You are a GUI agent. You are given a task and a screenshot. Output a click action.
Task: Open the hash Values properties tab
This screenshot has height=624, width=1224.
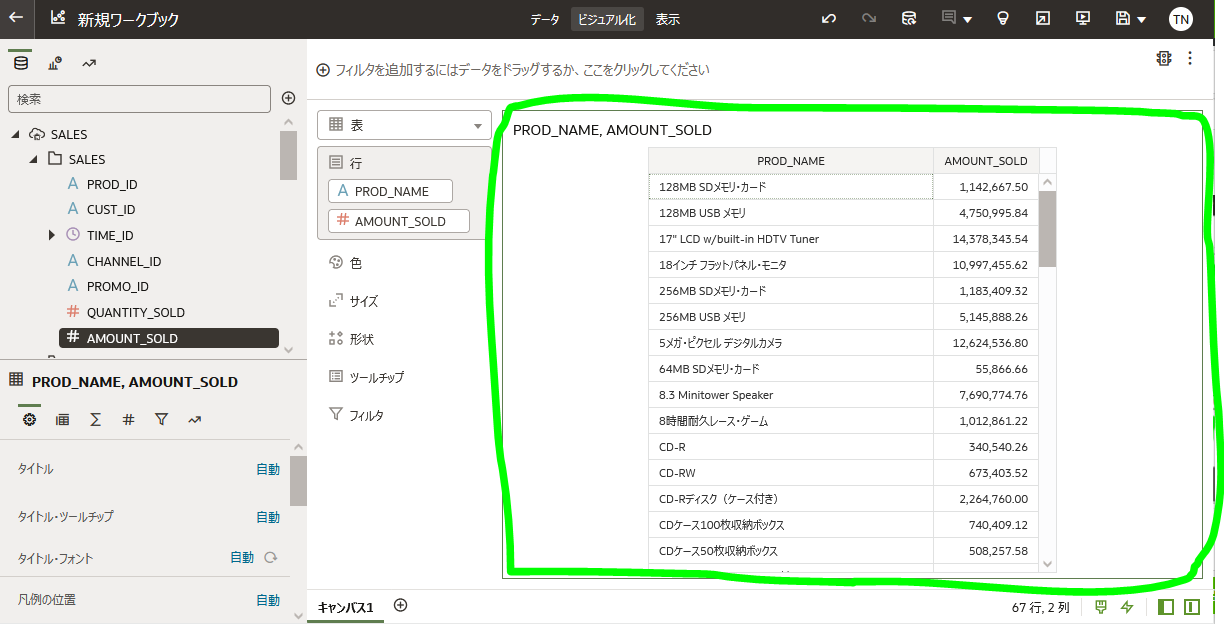click(128, 420)
